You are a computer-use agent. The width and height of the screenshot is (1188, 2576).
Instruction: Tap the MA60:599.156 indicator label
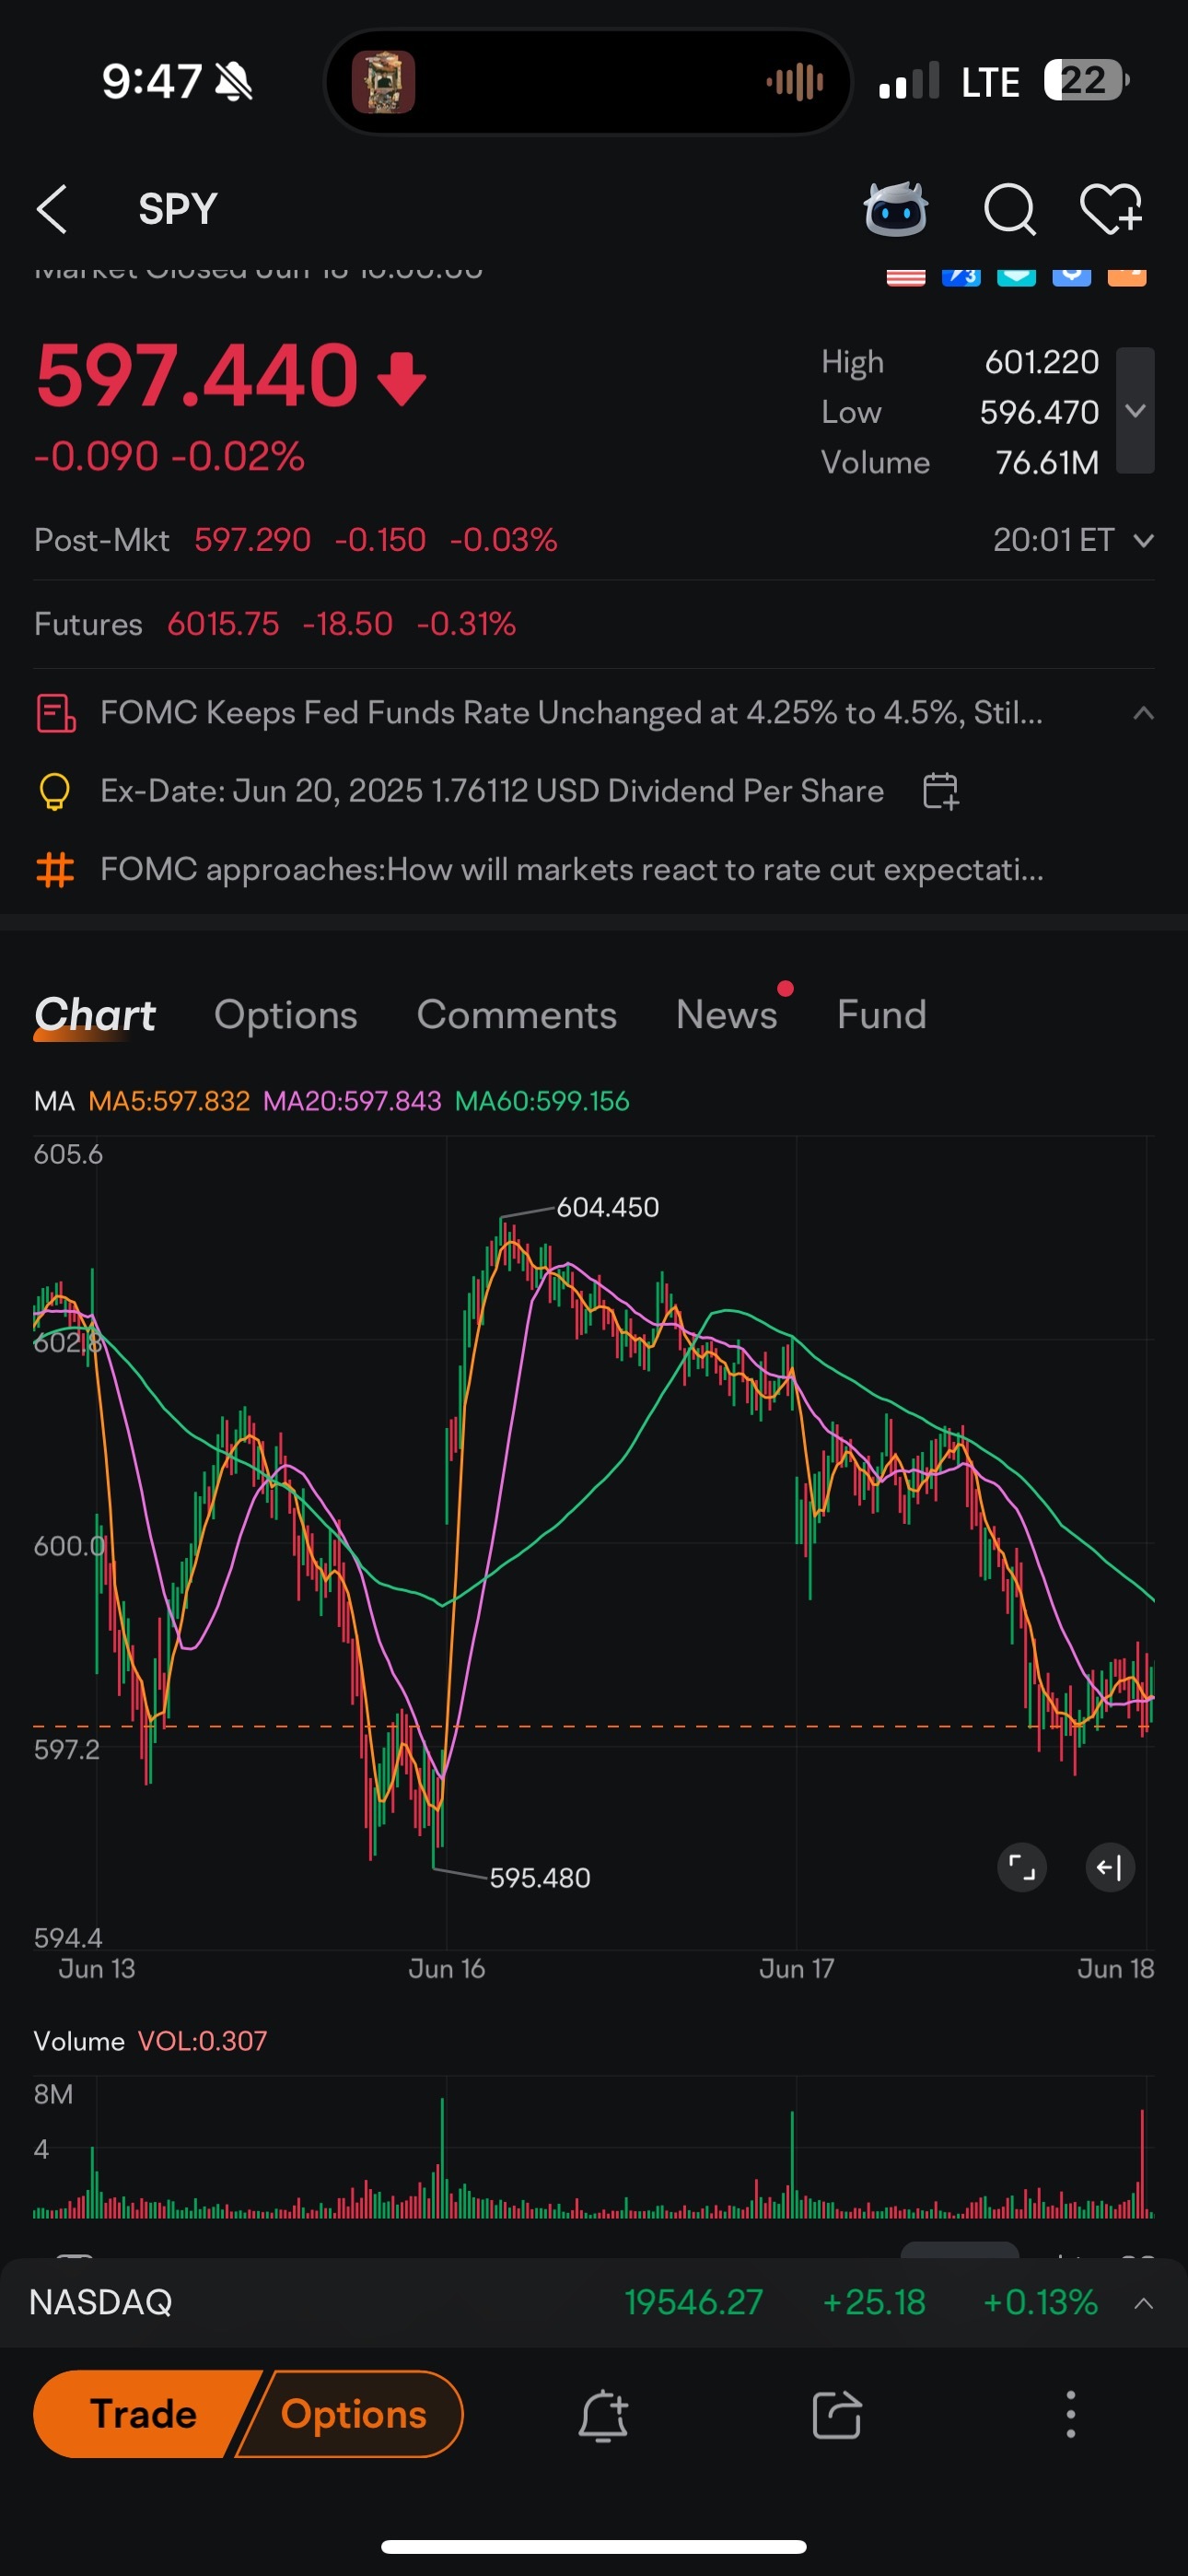(542, 1101)
